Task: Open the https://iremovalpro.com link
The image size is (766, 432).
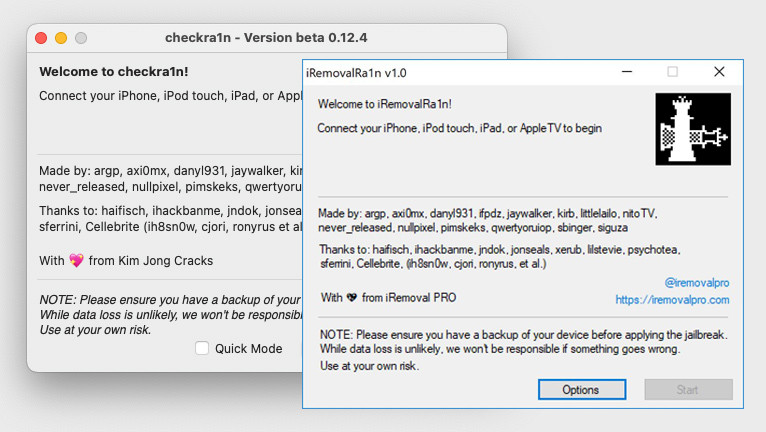Action: point(672,300)
